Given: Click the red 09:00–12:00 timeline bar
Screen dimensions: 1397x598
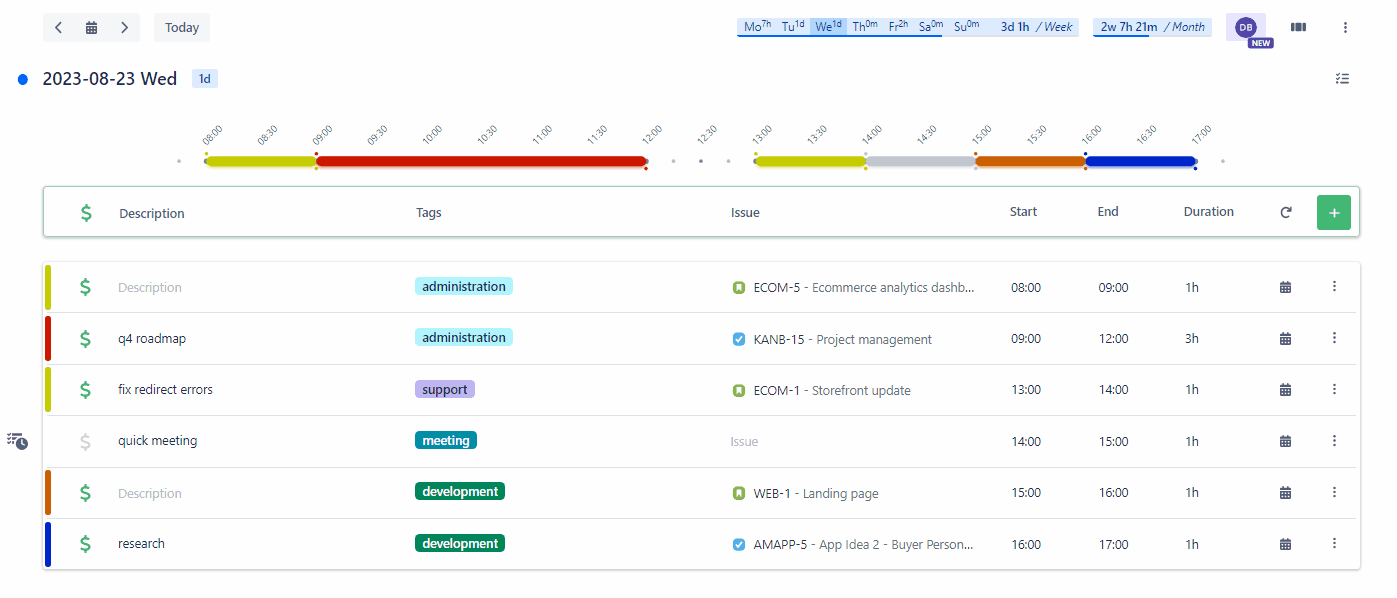Looking at the screenshot, I should click(481, 161).
